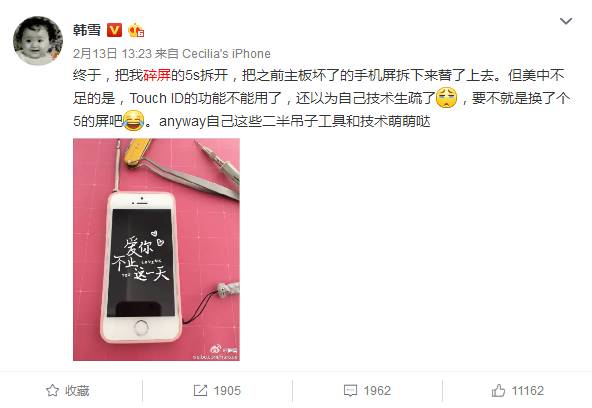The image size is (592, 408).
Task: Click the baby photo profile avatar
Action: point(38,41)
